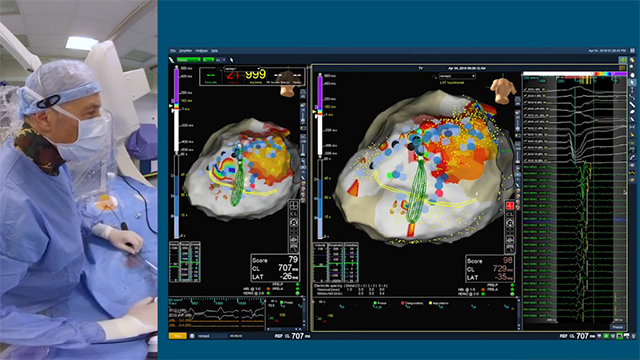The image size is (640, 360).
Task: Open the File menu
Action: click(173, 51)
